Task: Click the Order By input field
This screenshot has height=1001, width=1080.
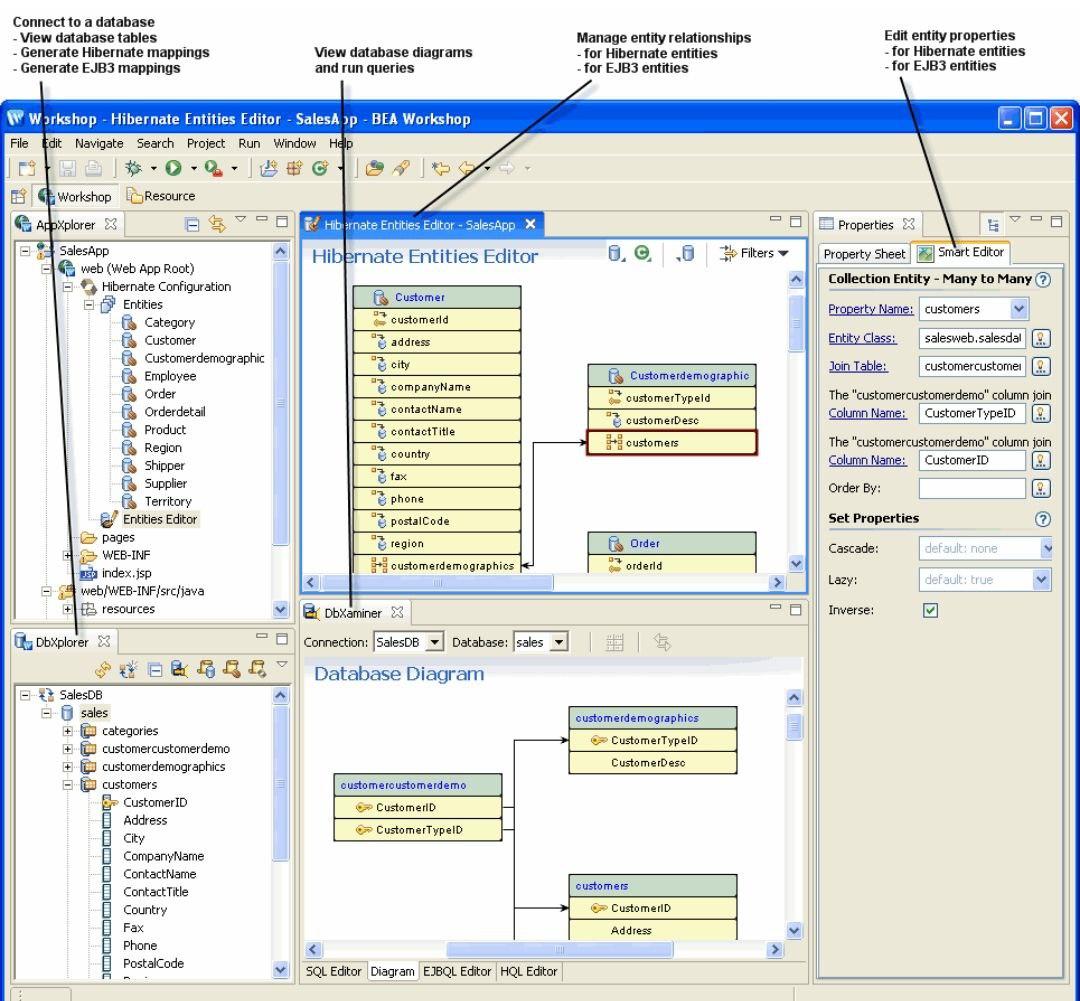Action: click(972, 488)
